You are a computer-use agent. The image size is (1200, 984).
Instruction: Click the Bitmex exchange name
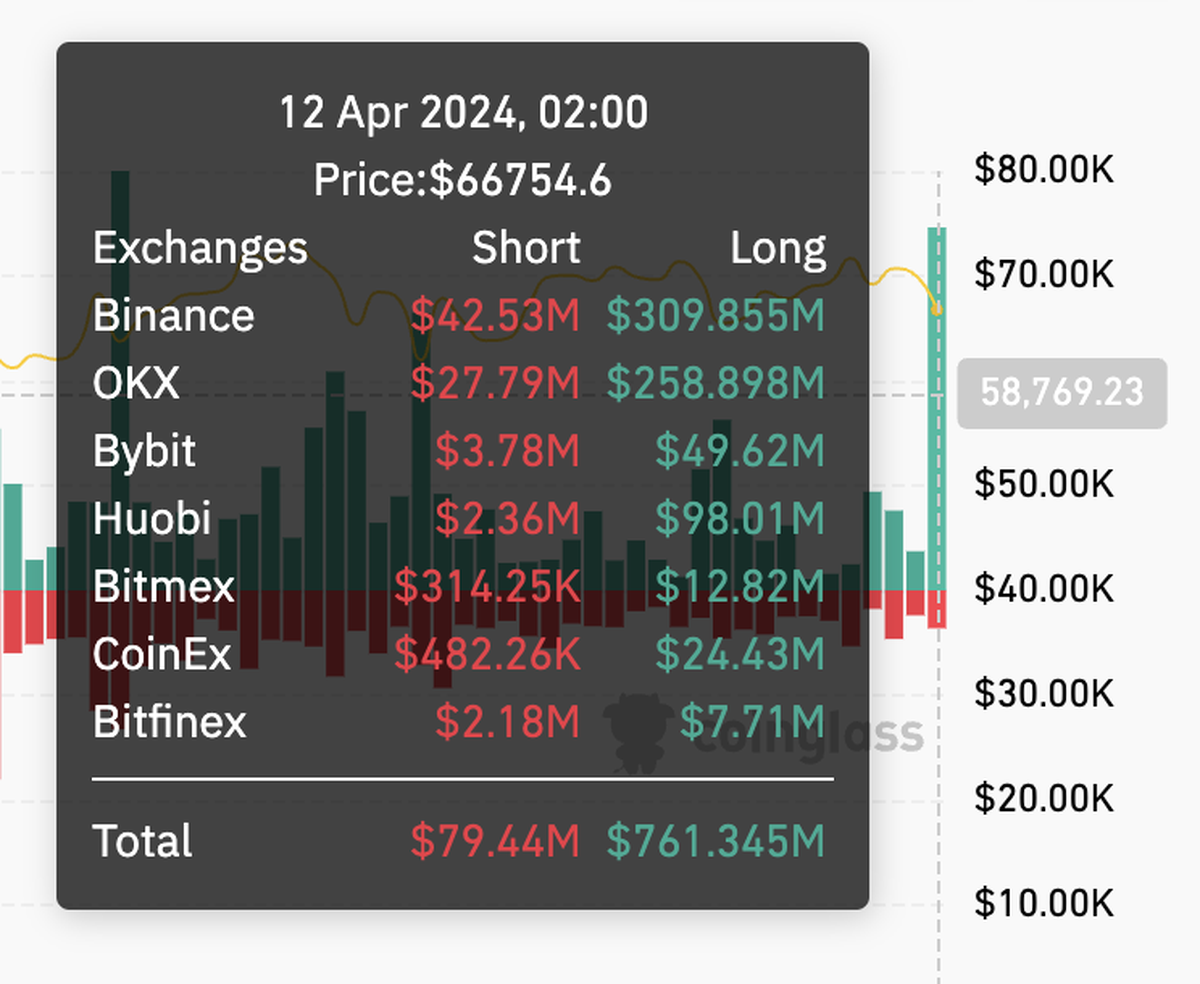tap(164, 586)
